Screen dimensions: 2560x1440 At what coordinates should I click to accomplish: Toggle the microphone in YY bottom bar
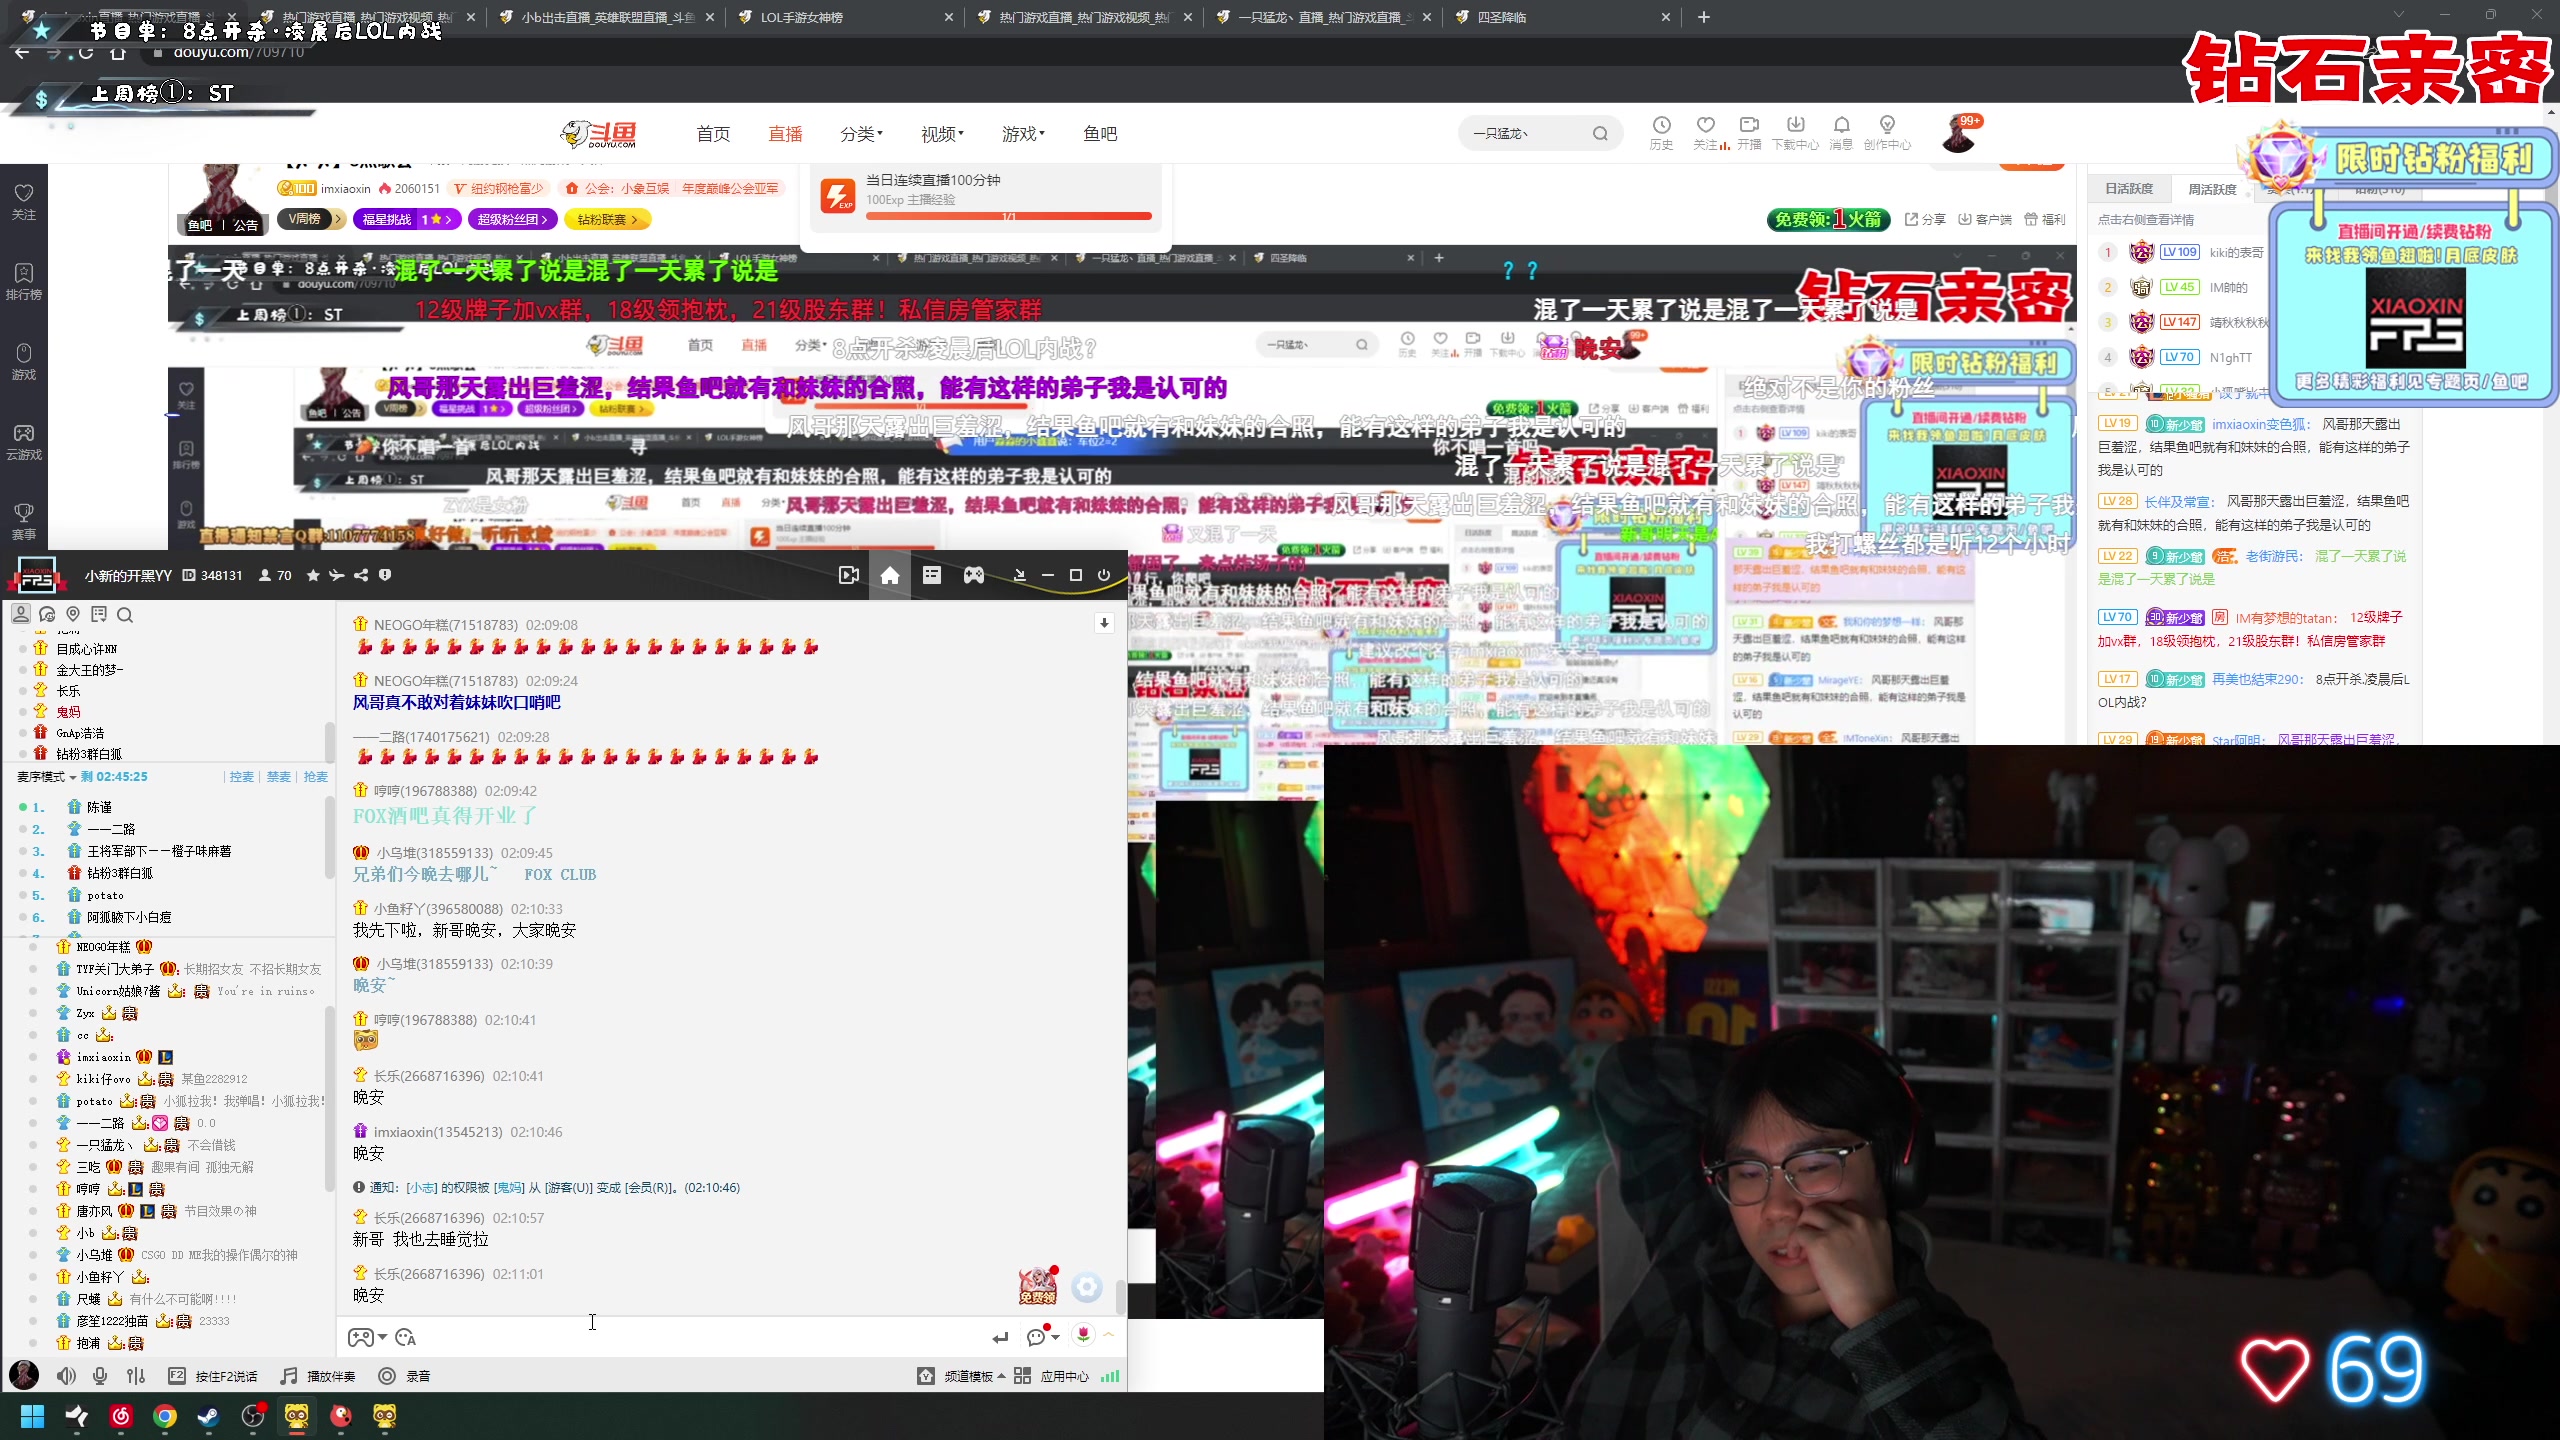(100, 1376)
